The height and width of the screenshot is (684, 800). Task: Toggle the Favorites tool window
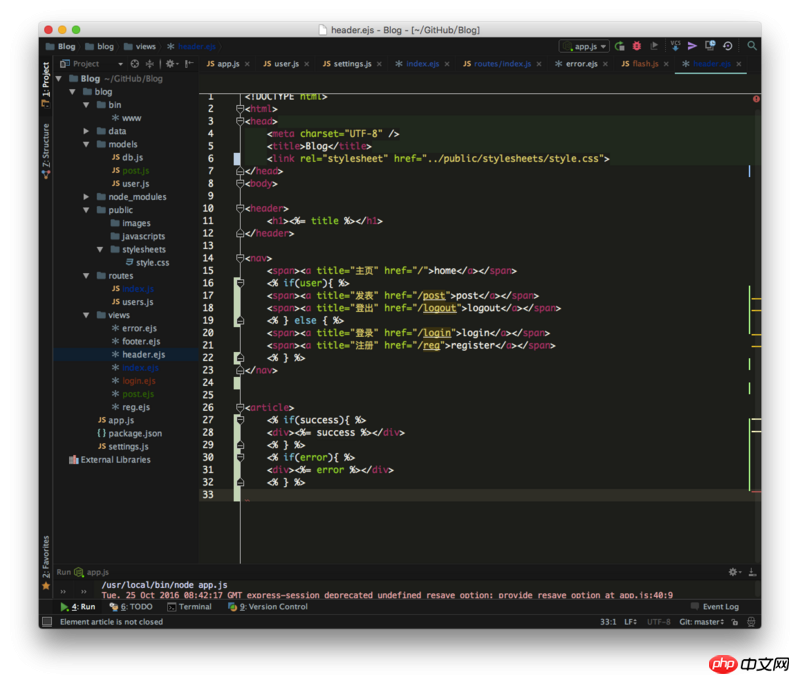[x=45, y=557]
